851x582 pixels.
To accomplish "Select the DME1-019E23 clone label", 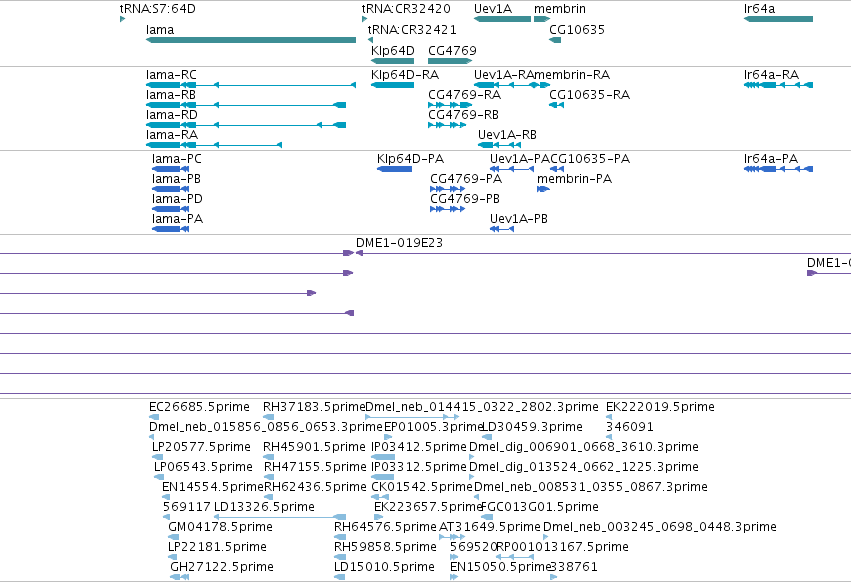I will coord(399,243).
